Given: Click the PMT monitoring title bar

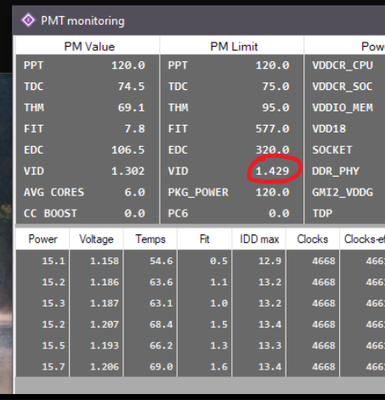Looking at the screenshot, I should click(x=199, y=20).
